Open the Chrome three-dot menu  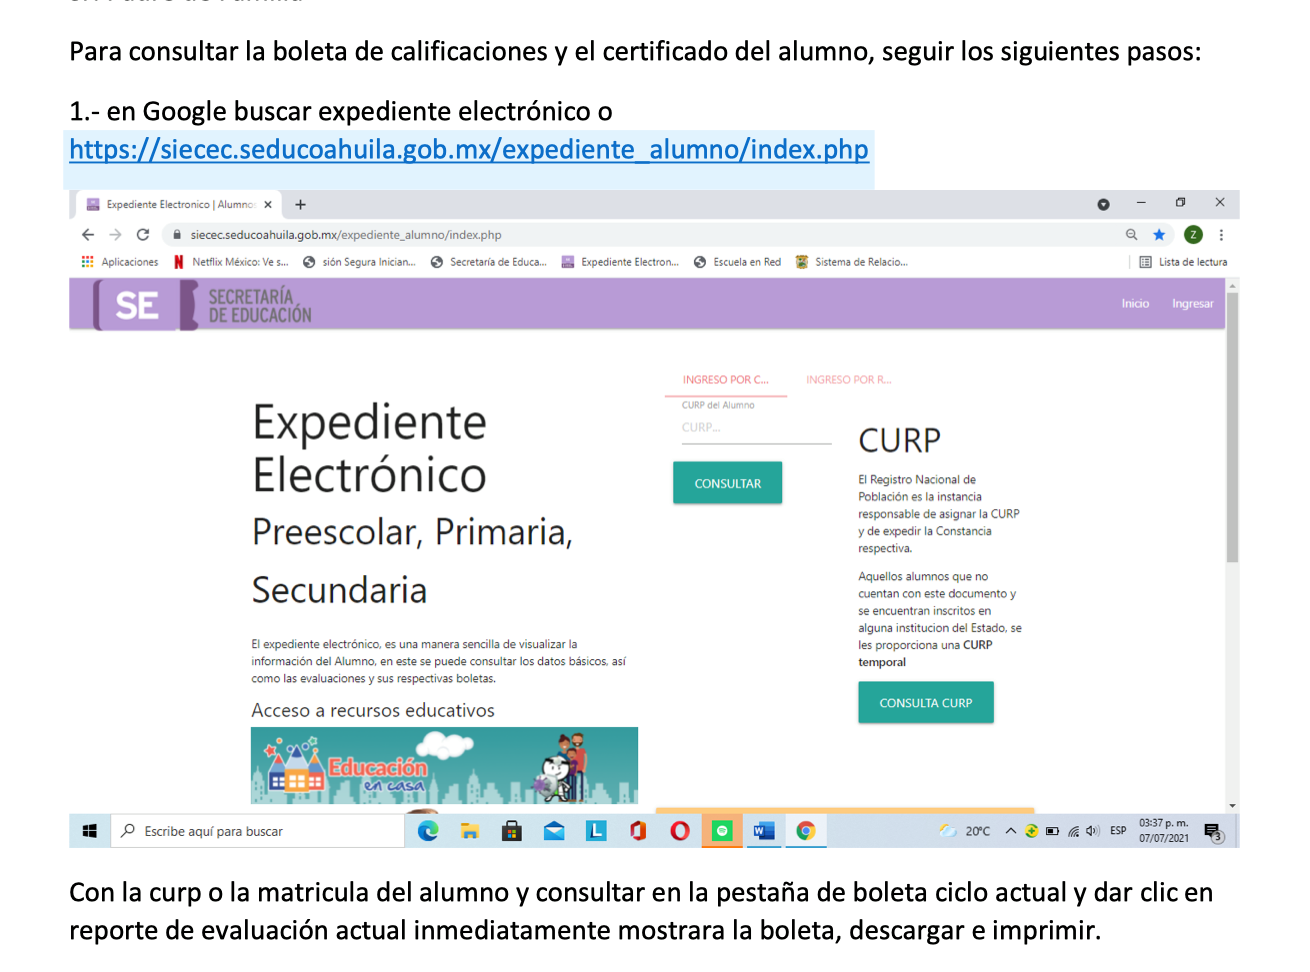[x=1221, y=235]
